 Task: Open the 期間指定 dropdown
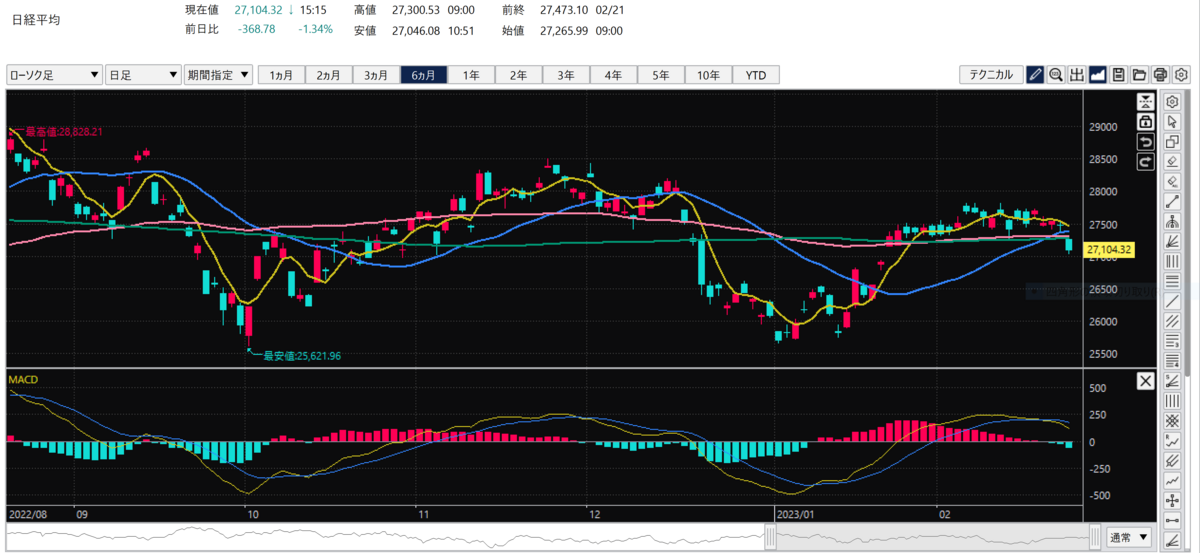click(218, 75)
